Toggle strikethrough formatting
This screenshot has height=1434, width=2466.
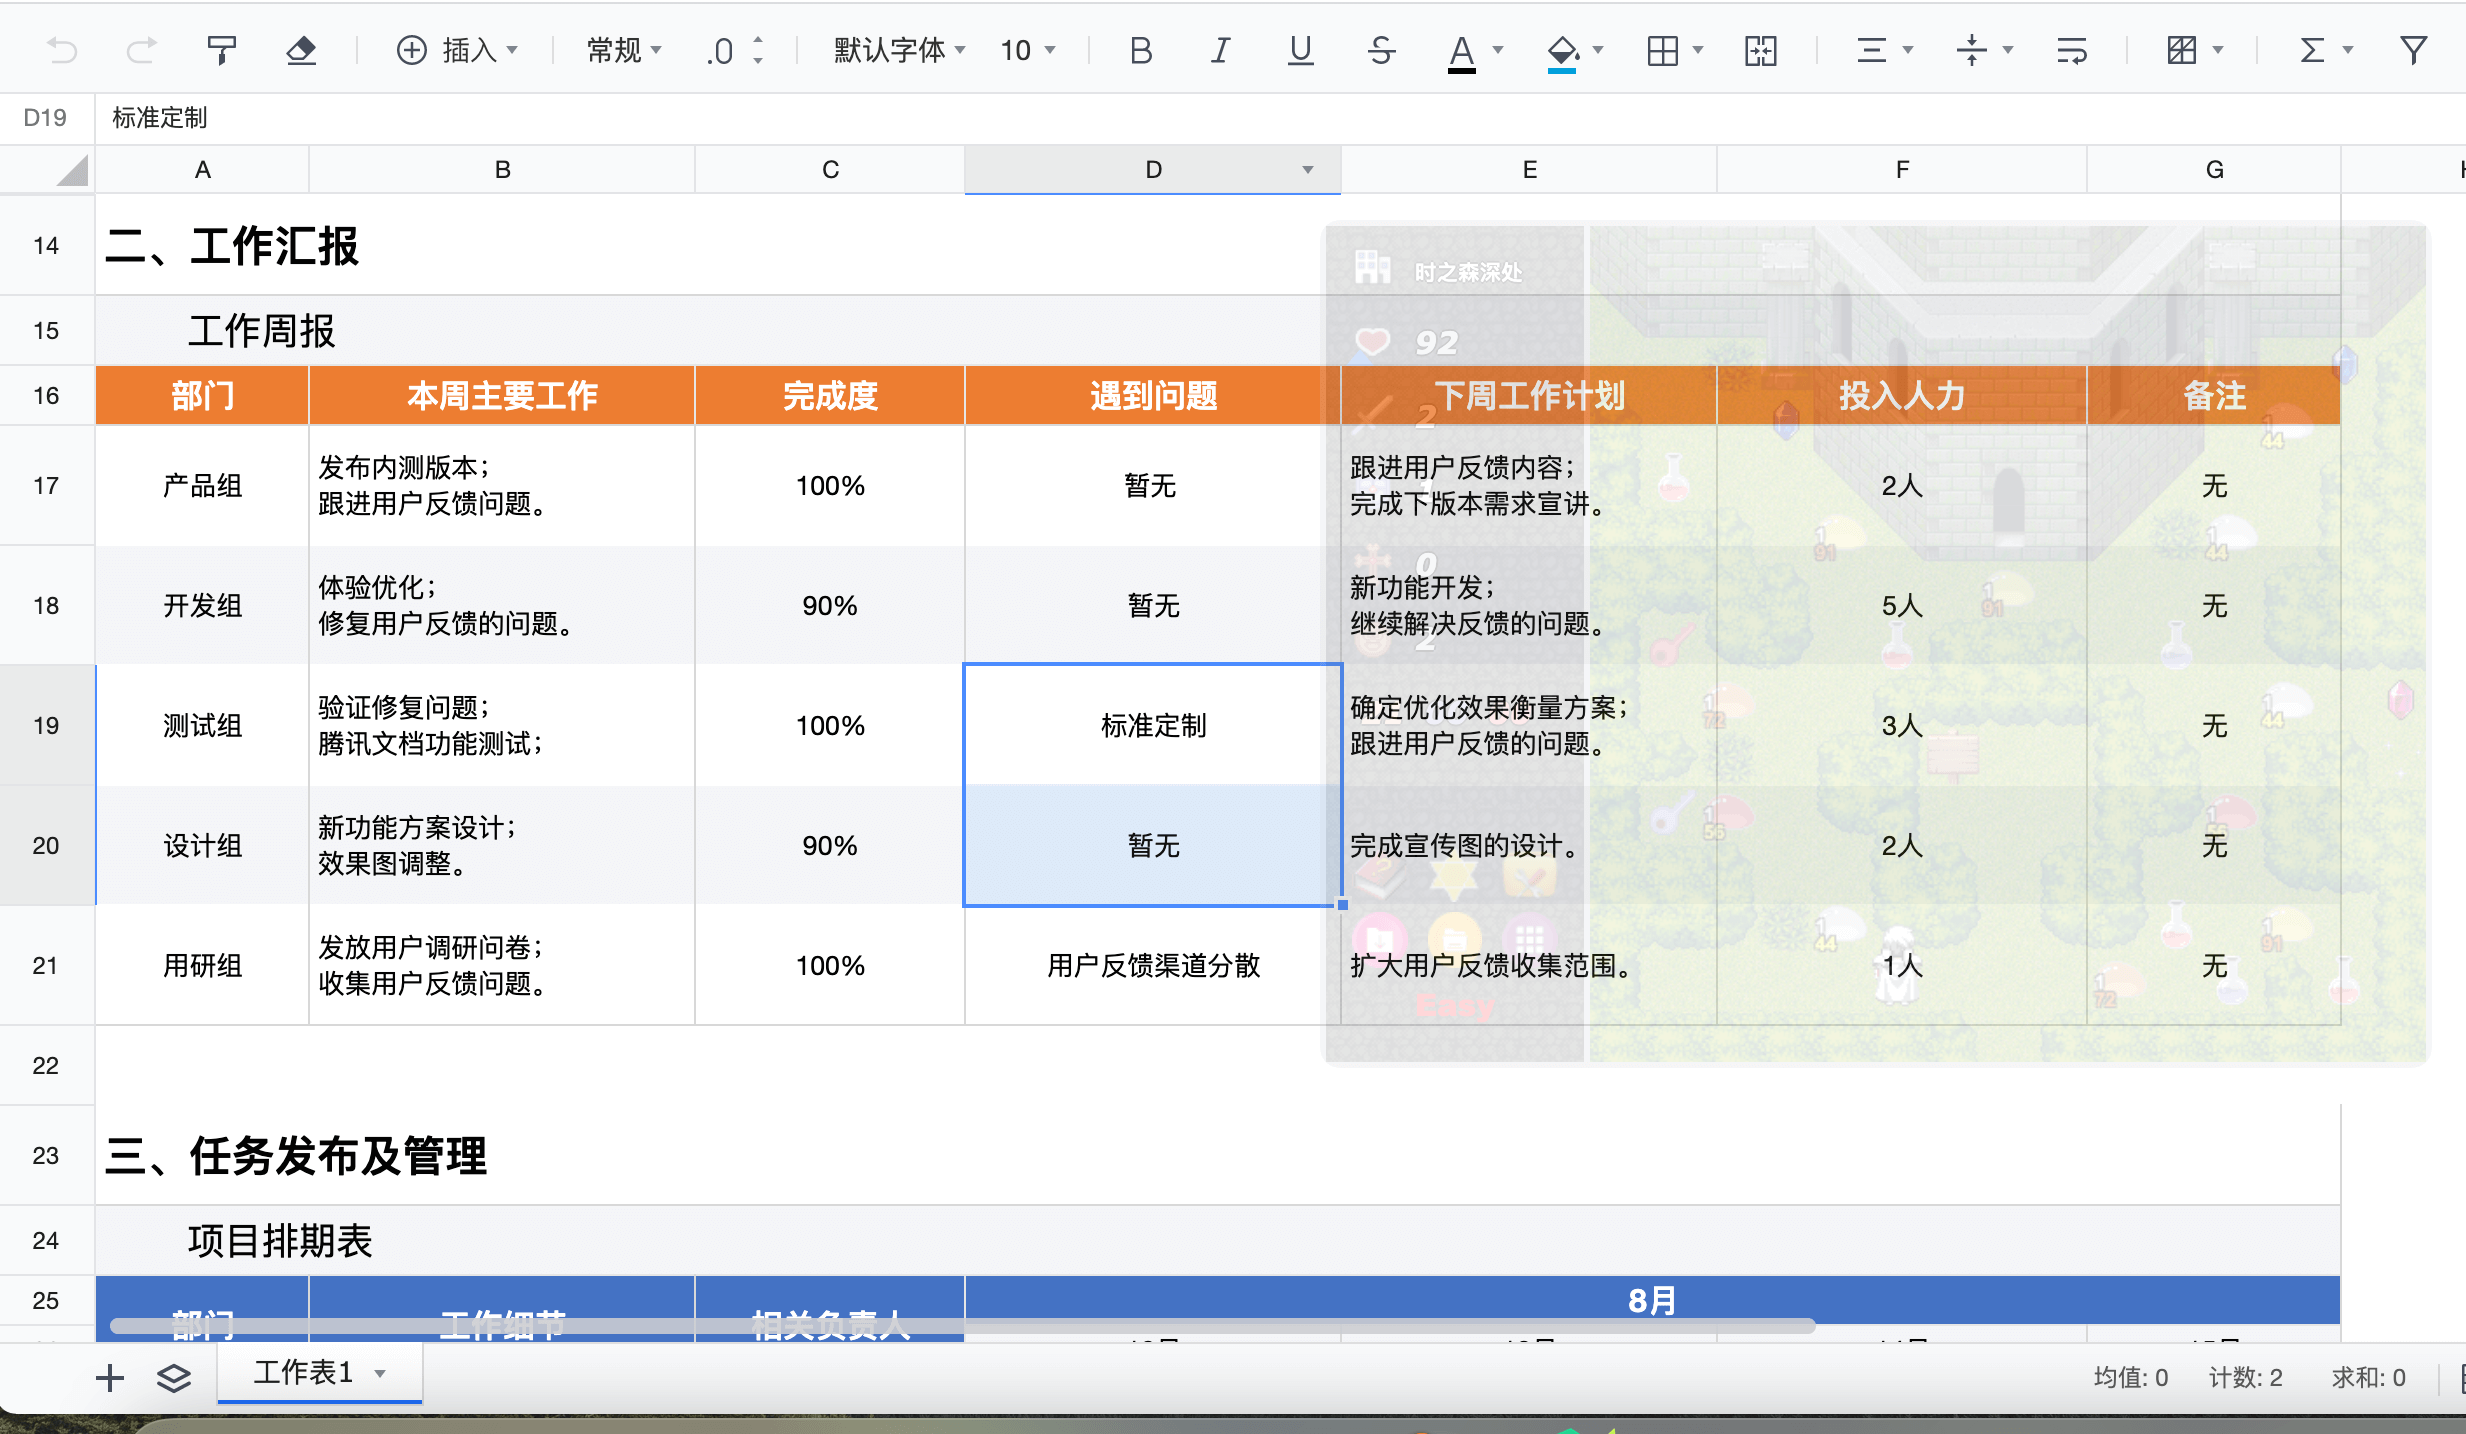1381,50
